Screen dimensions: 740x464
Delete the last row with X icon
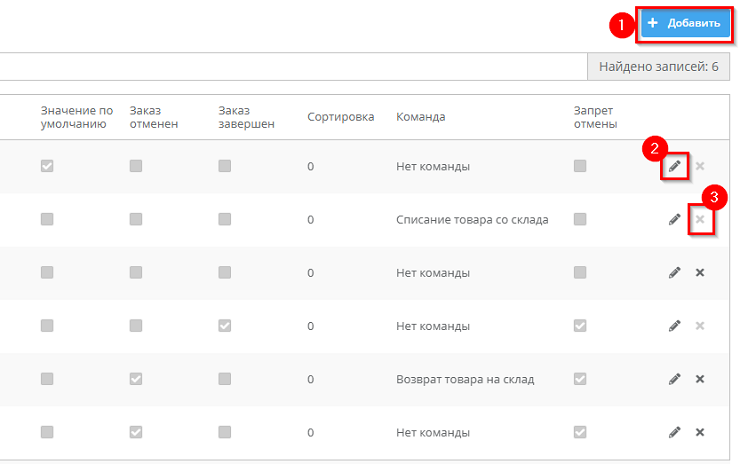coord(700,432)
